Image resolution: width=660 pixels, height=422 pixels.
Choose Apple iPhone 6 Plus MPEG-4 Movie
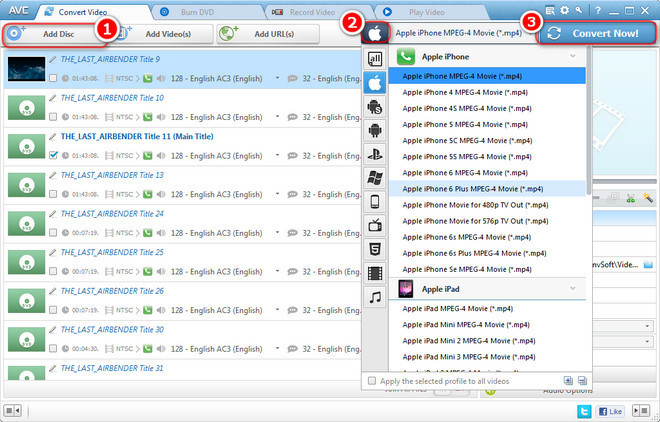(x=487, y=189)
